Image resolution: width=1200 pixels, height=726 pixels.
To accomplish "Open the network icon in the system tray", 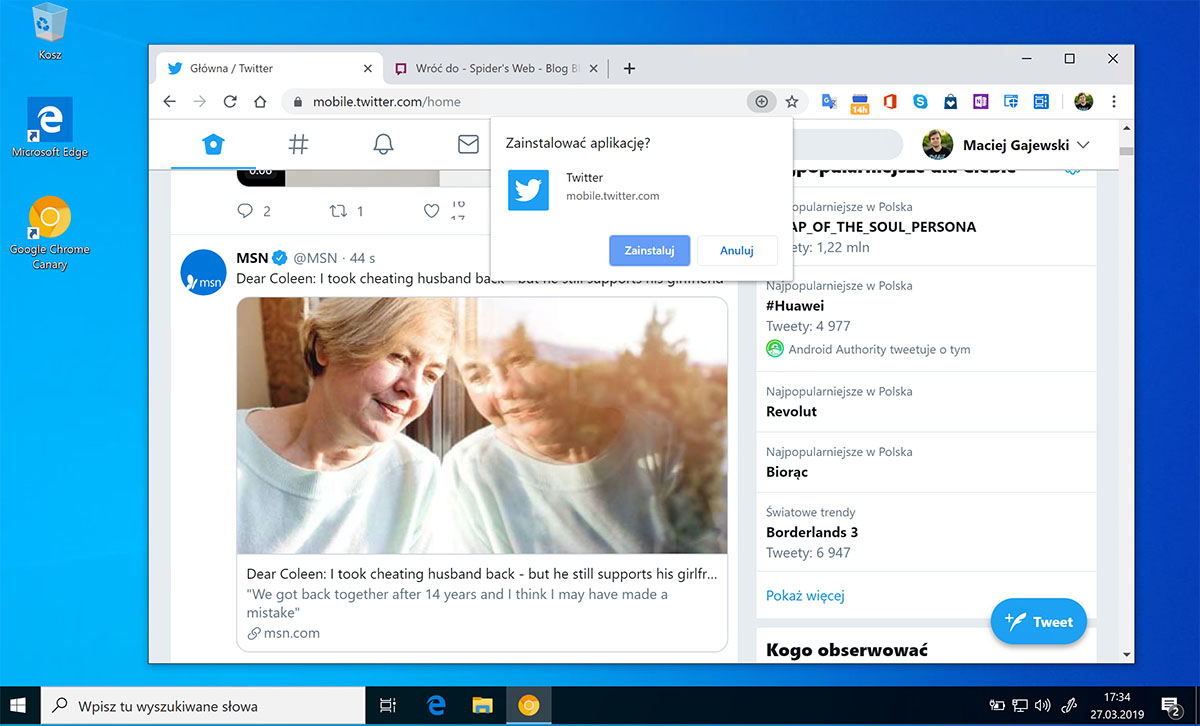I will tap(1020, 706).
